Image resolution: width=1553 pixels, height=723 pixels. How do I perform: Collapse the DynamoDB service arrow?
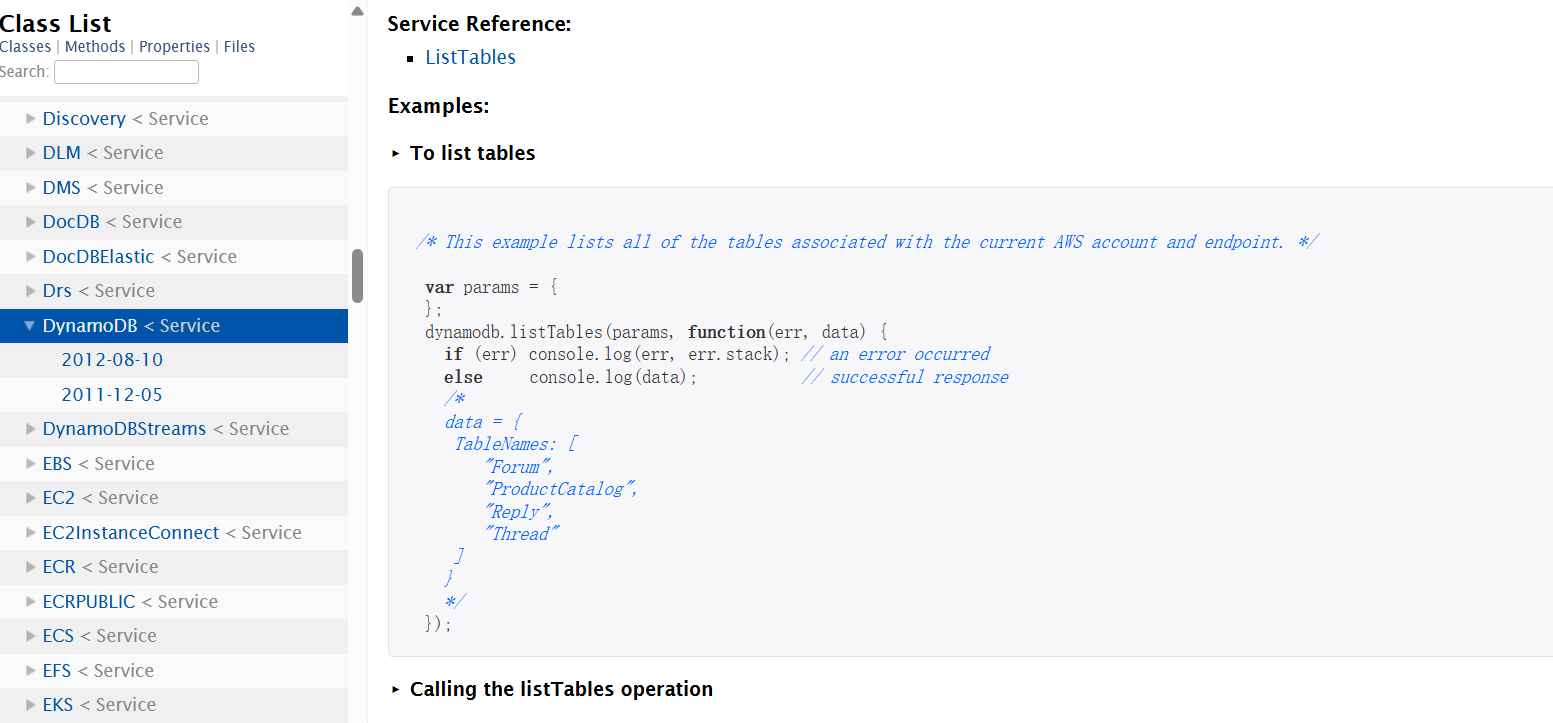pos(30,326)
